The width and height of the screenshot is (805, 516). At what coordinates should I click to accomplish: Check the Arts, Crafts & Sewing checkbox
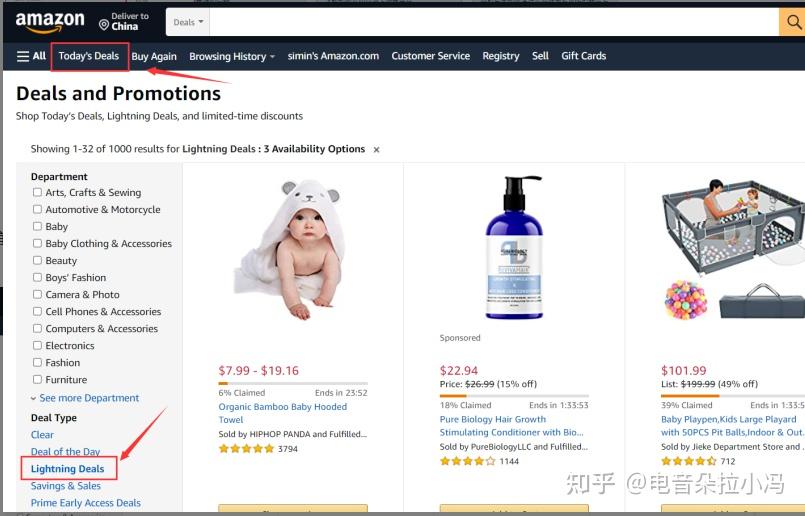[37, 193]
